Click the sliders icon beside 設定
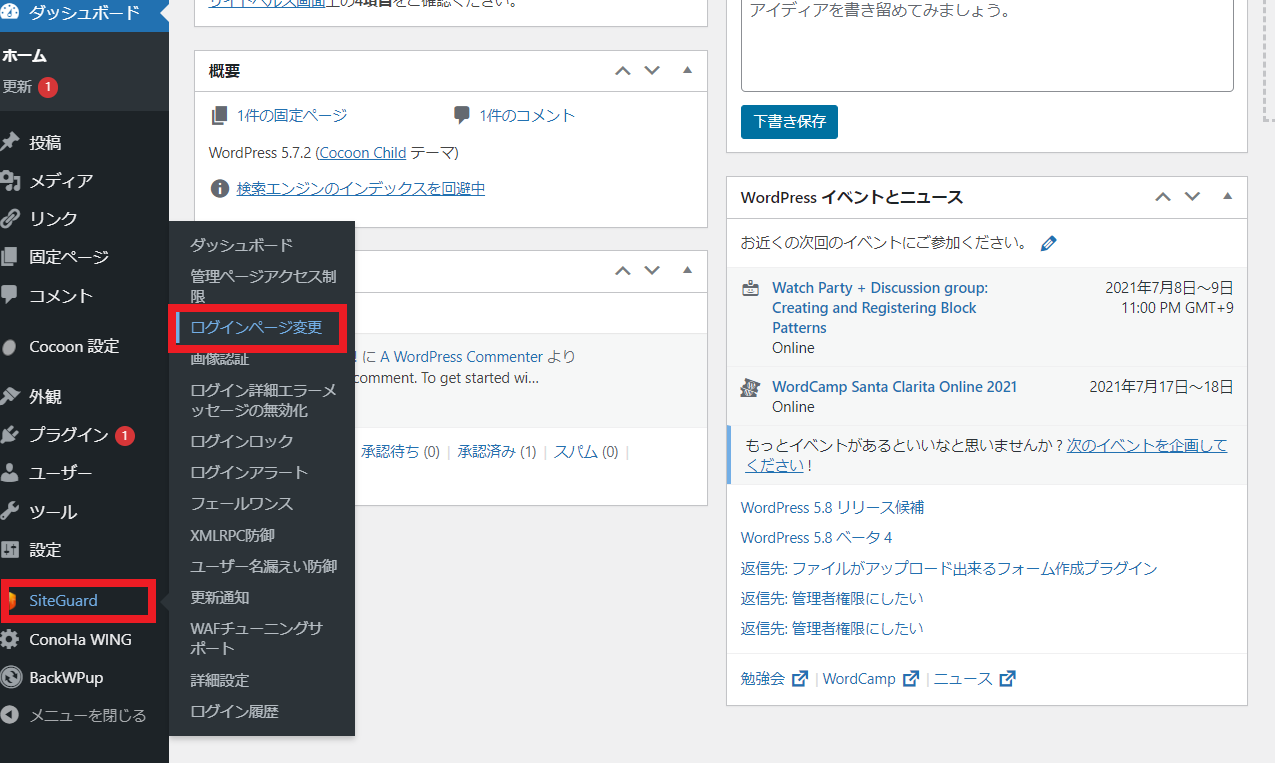The height and width of the screenshot is (763, 1275). tap(10, 550)
